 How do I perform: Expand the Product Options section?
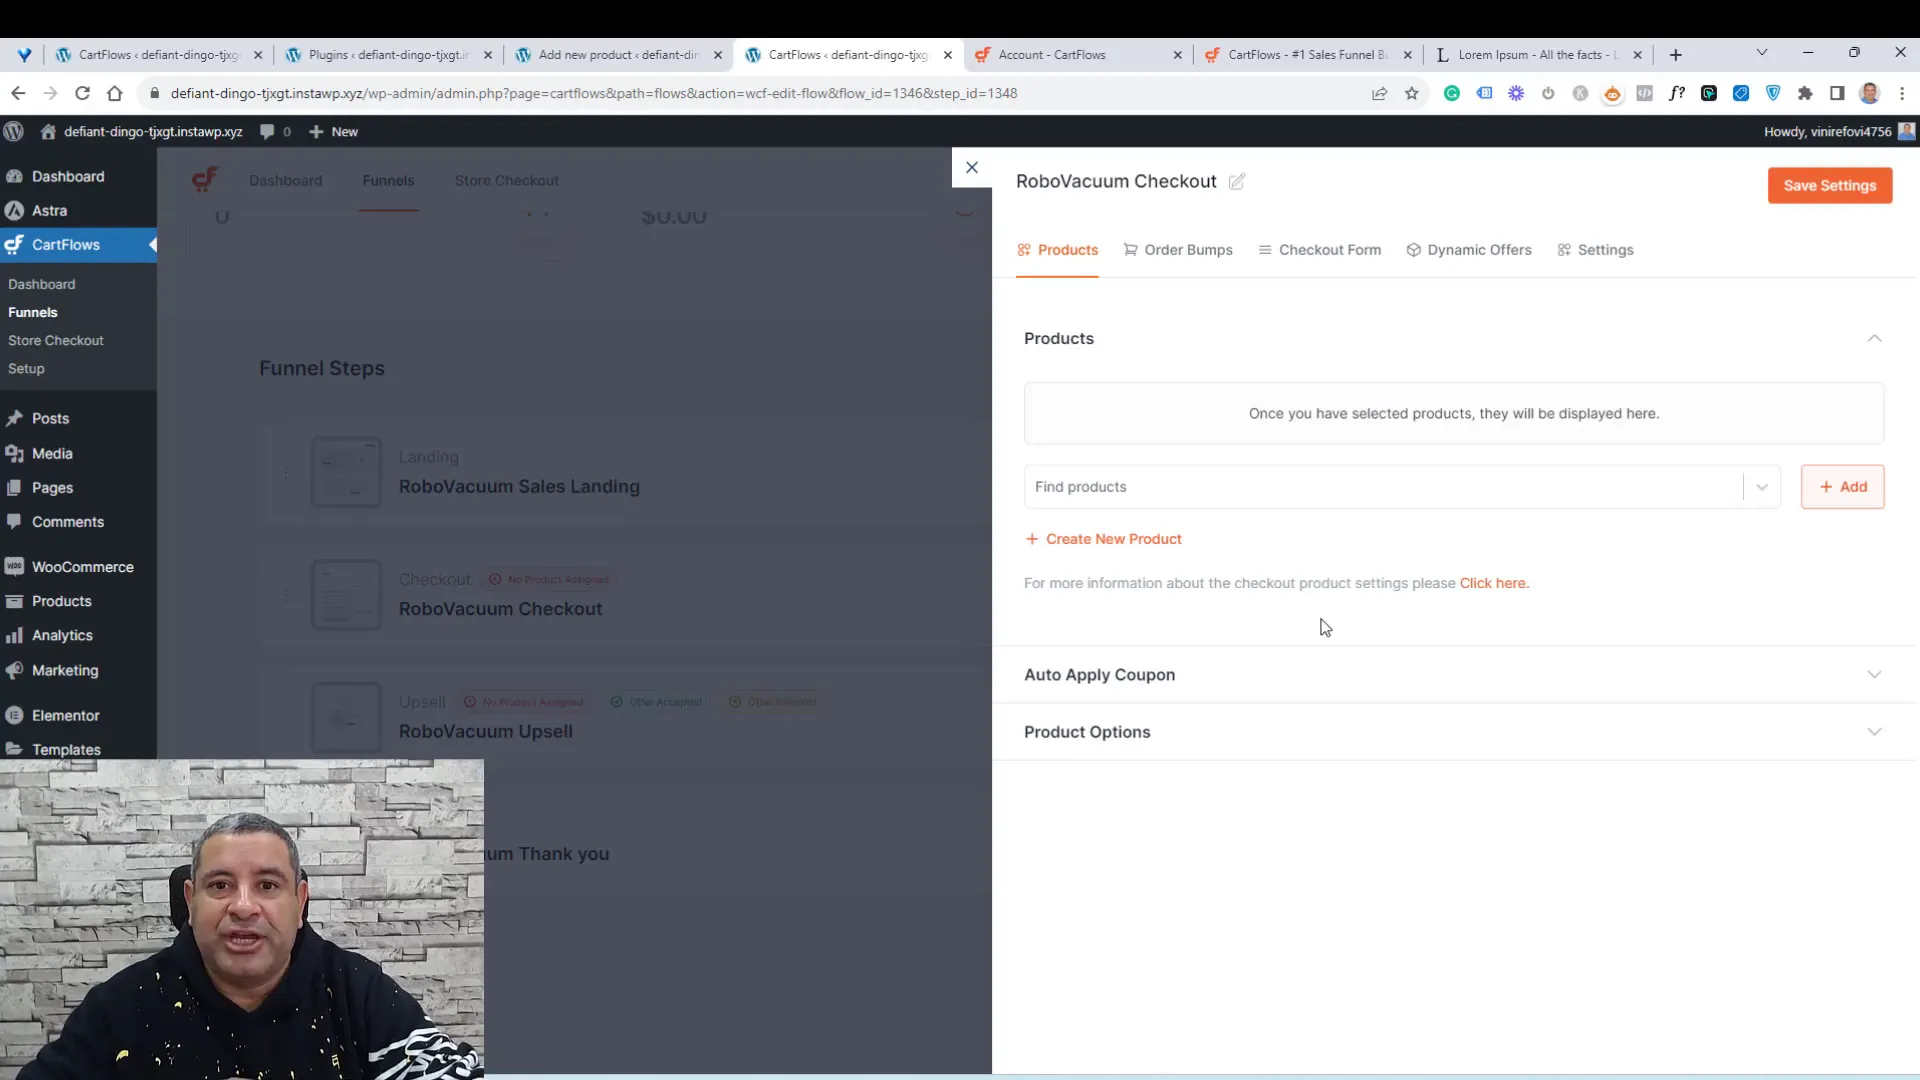1454,732
